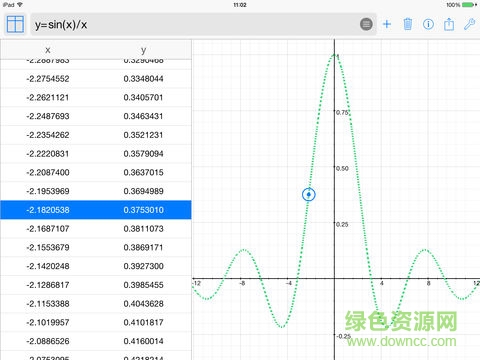This screenshot has height=360, width=480.
Task: Select cell showing 0.3694989
Action: (143, 191)
